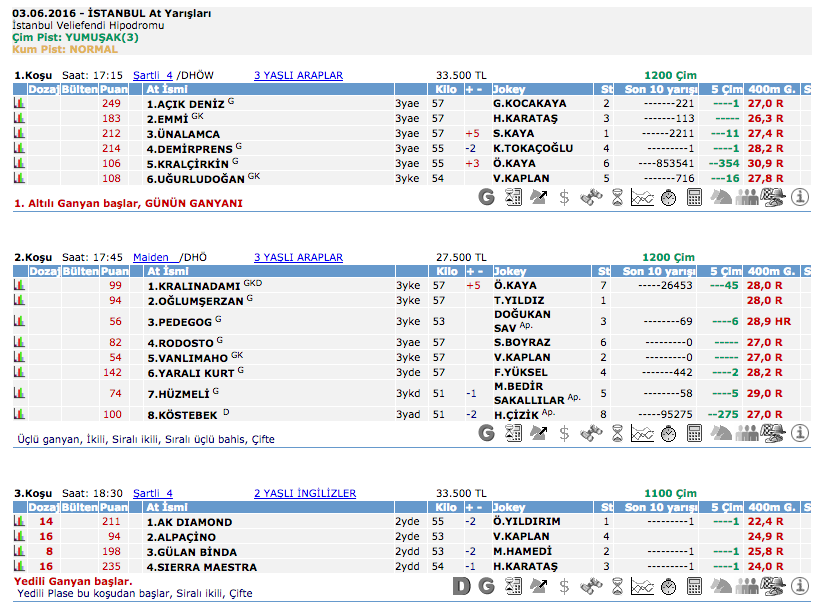829x610 pixels.
Task: Open the line graph icon in race 3
Action: [x=642, y=585]
